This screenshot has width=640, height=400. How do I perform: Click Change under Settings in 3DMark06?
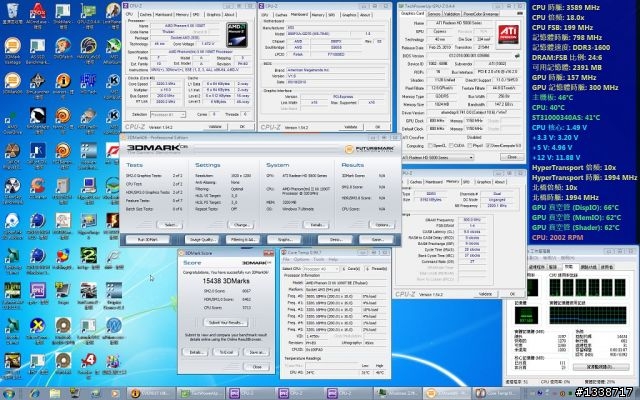241,225
